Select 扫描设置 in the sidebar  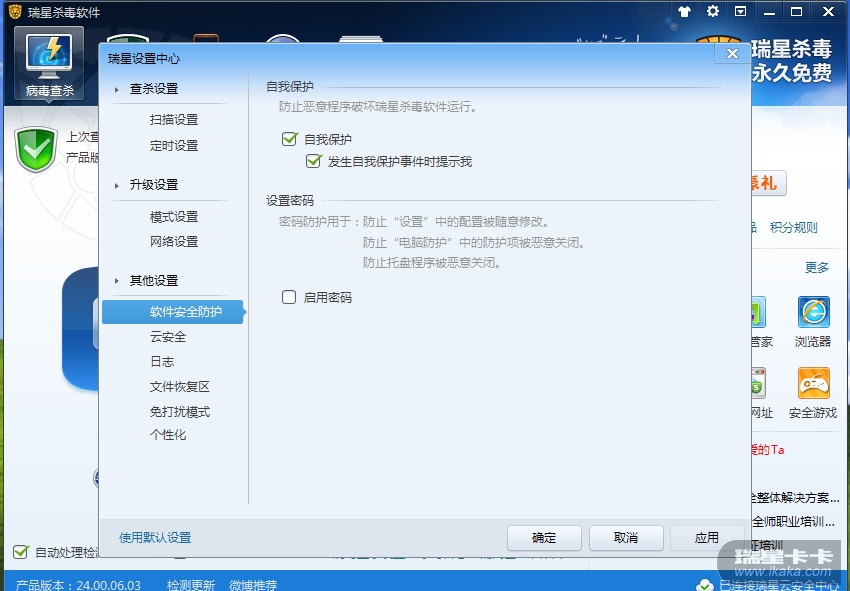[174, 120]
